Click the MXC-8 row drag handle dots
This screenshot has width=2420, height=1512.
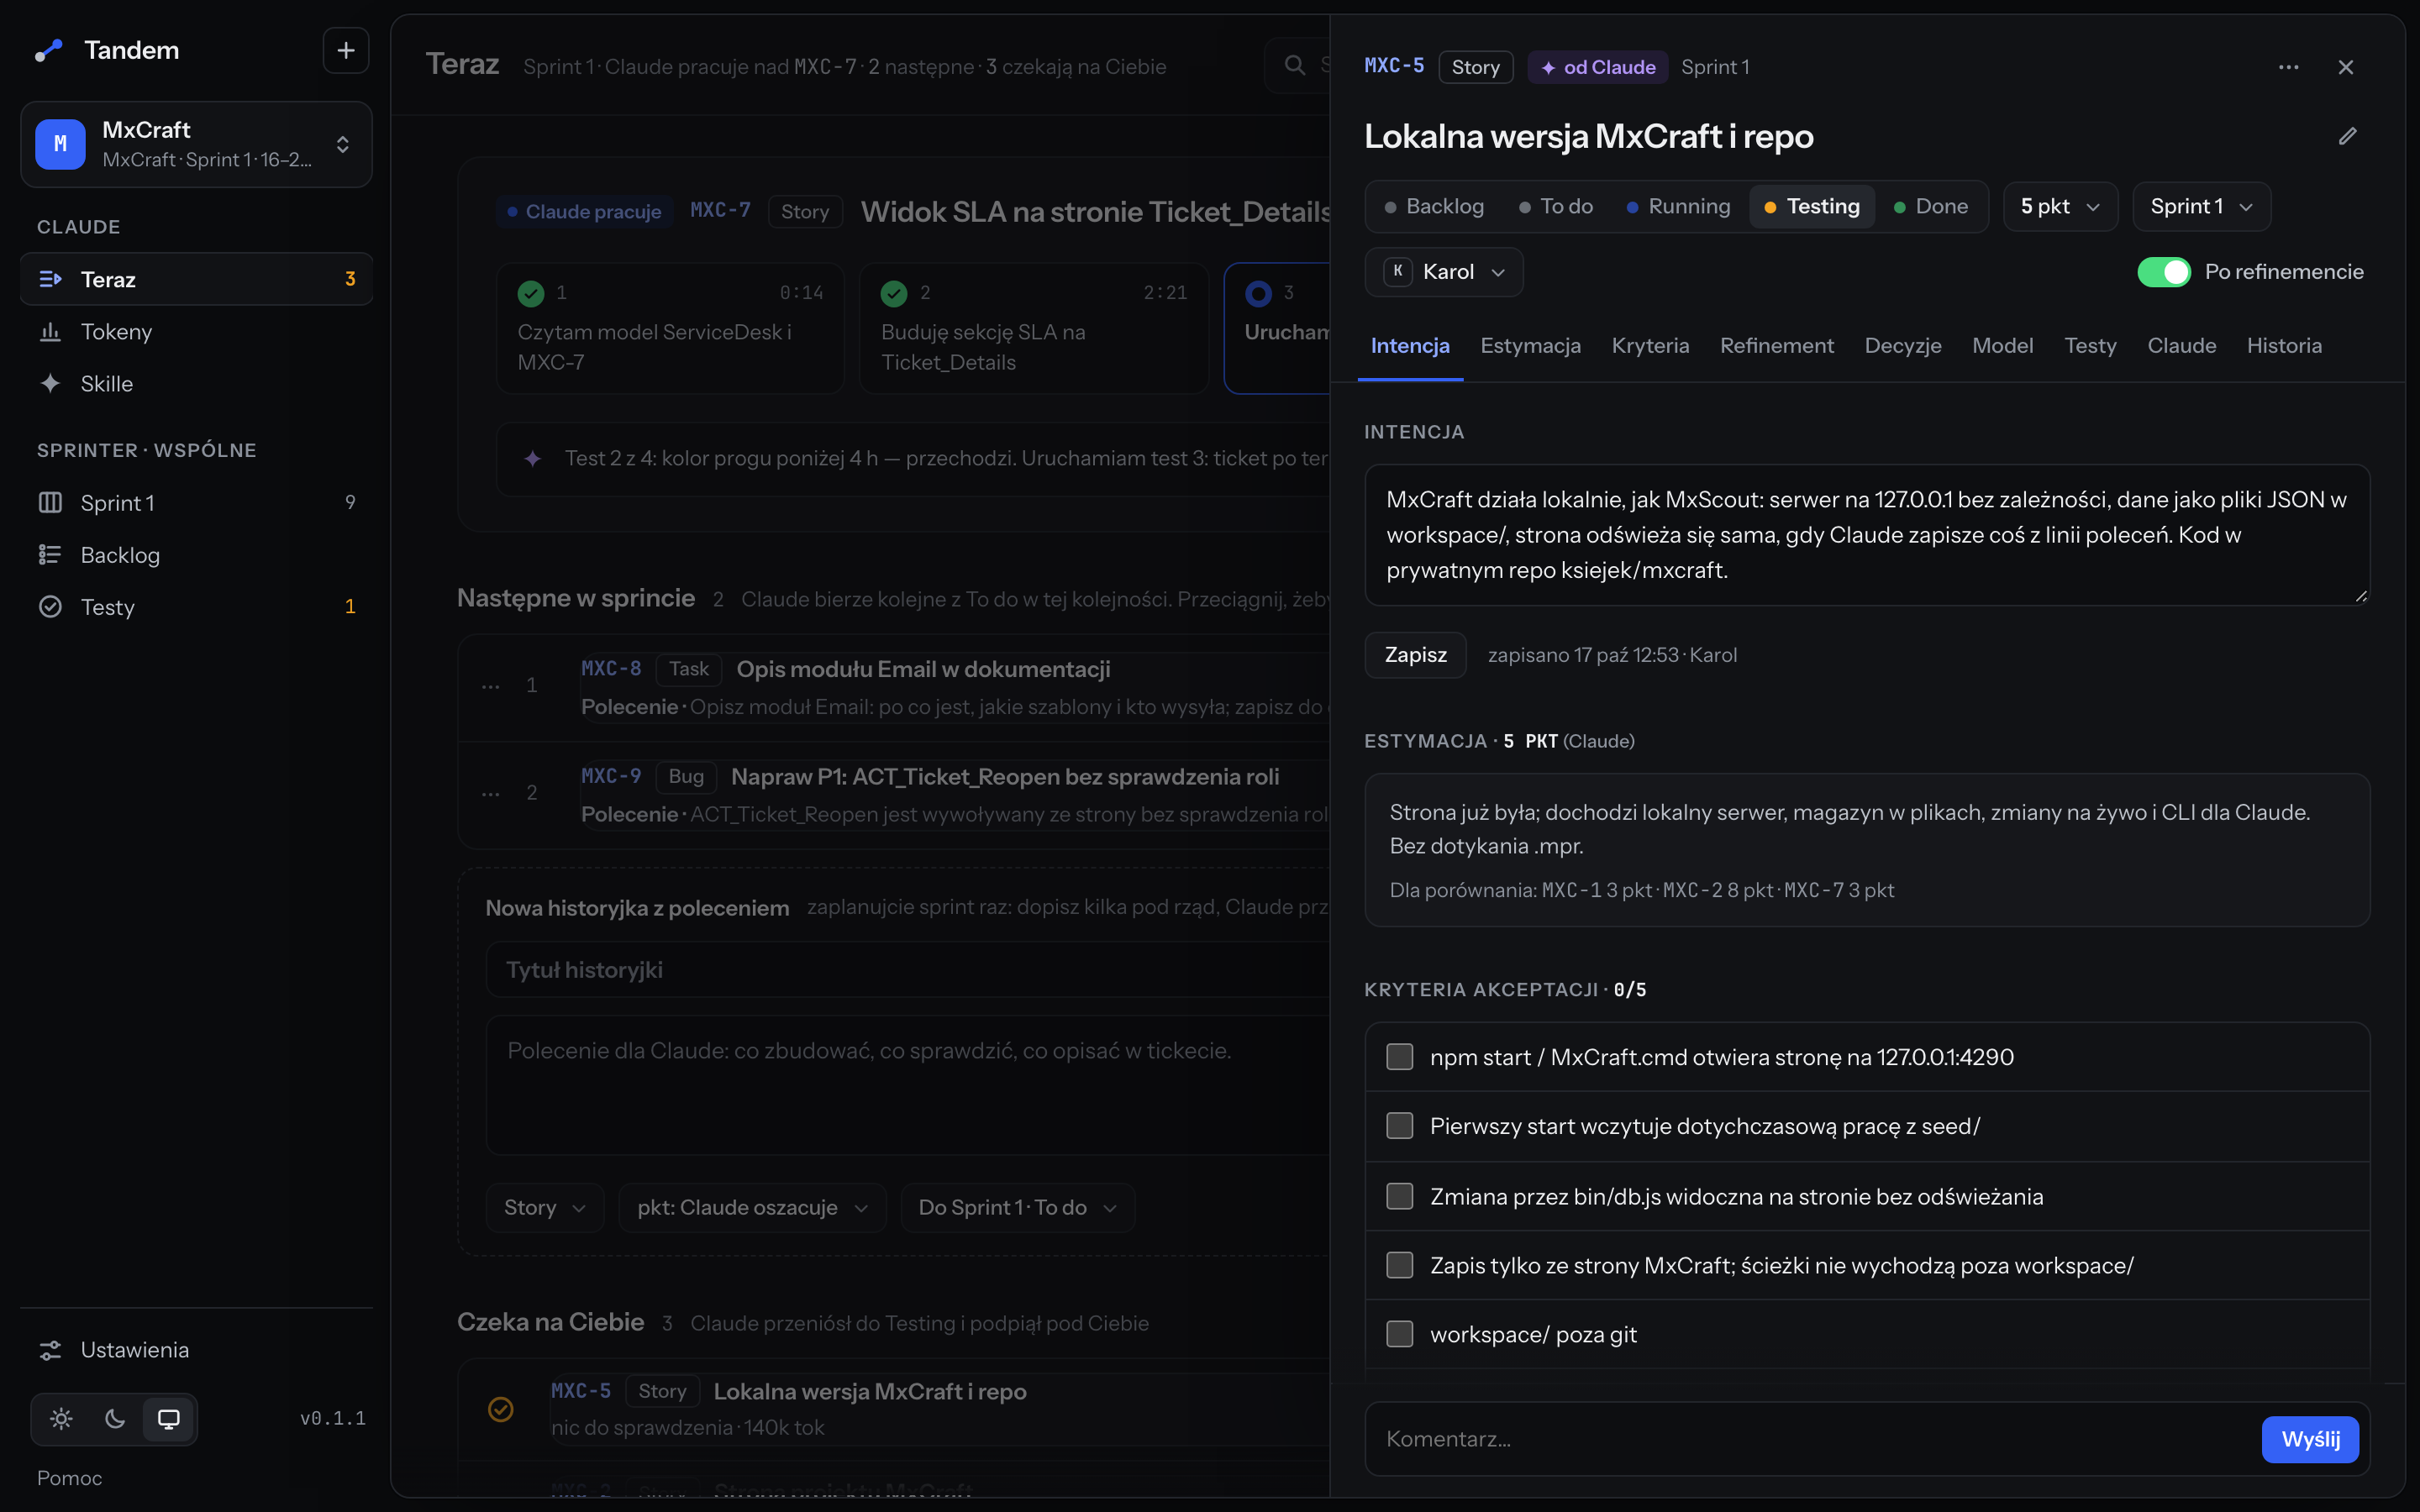coord(490,686)
